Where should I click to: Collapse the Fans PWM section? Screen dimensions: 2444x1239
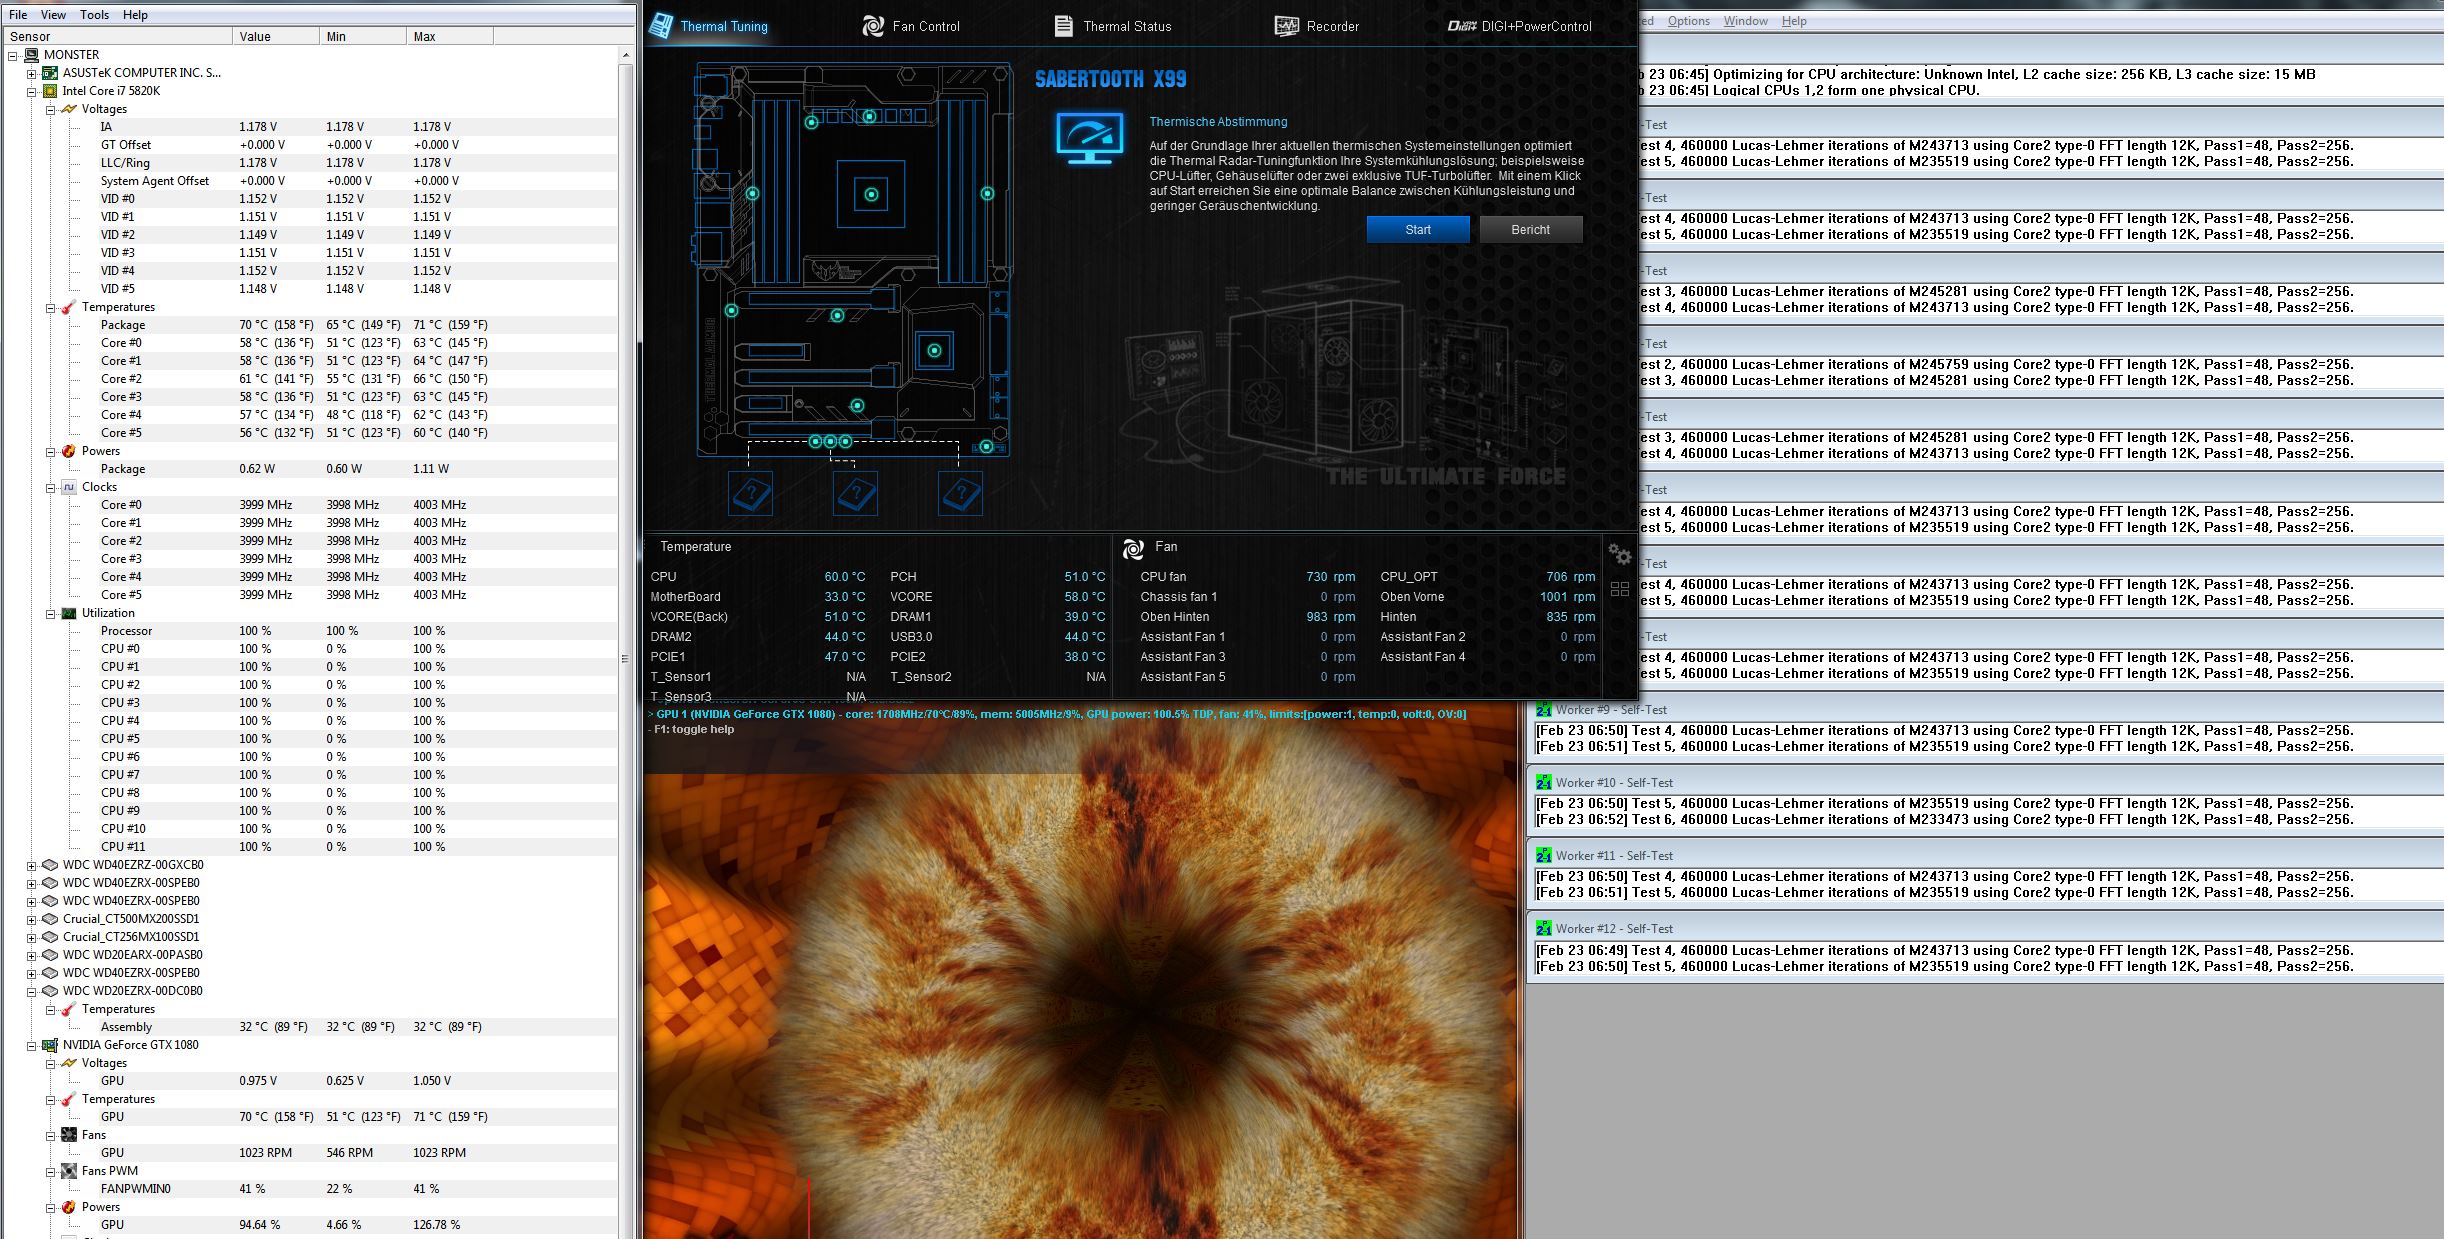coord(51,1171)
